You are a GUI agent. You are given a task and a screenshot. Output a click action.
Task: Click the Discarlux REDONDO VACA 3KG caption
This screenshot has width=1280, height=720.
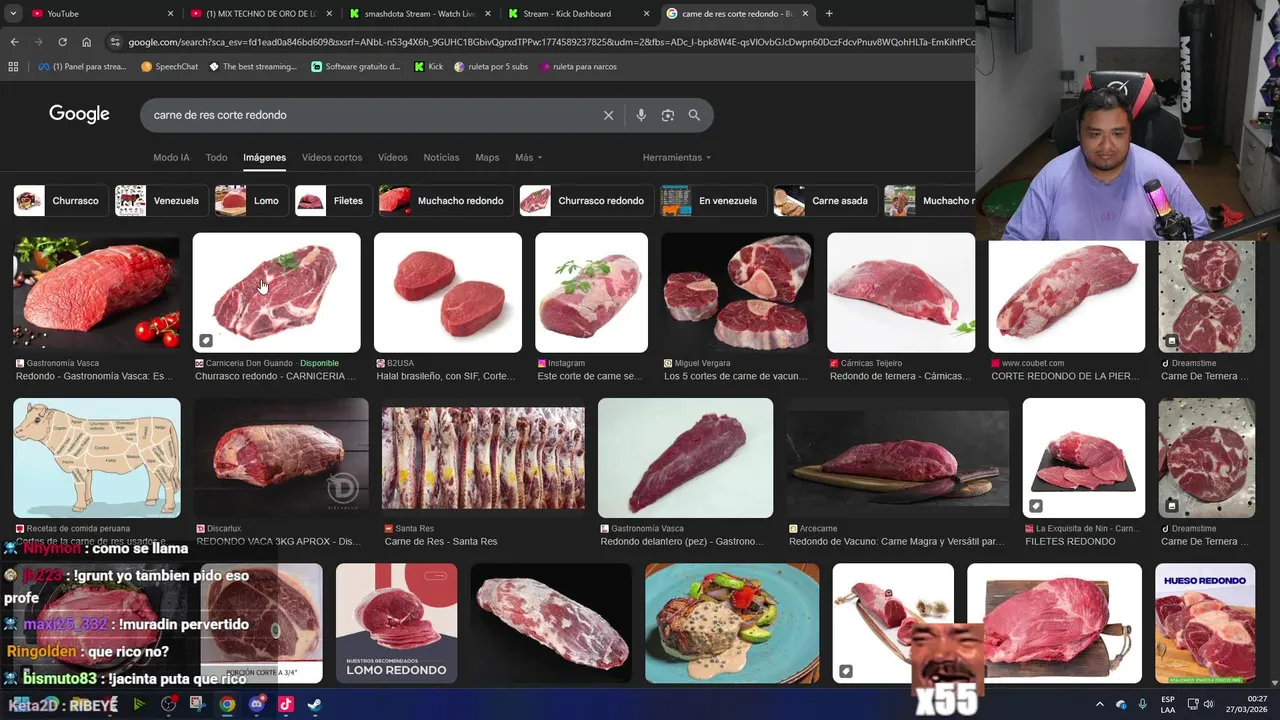[278, 541]
